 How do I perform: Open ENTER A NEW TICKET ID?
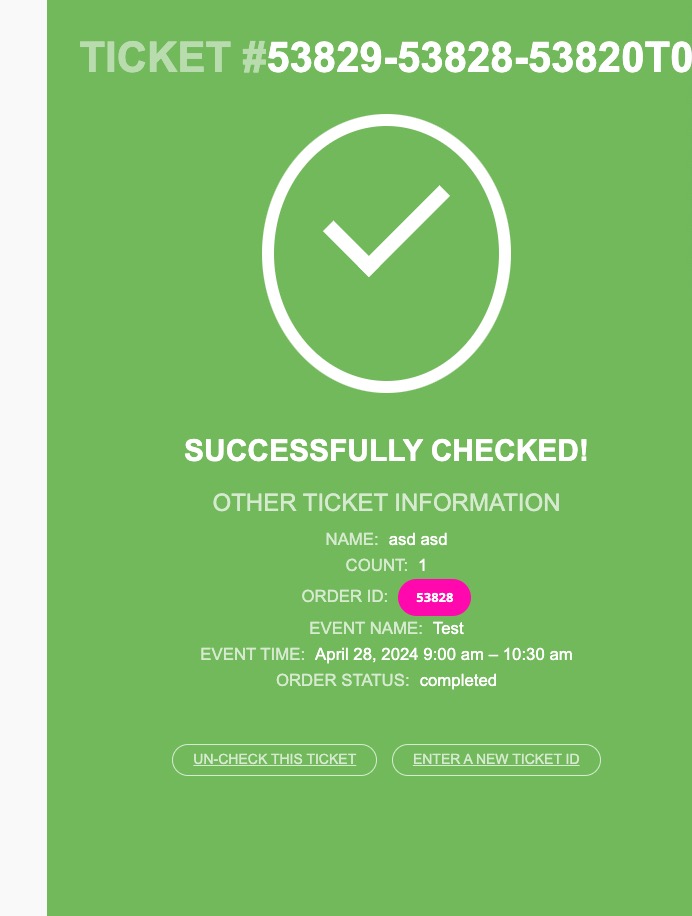496,760
